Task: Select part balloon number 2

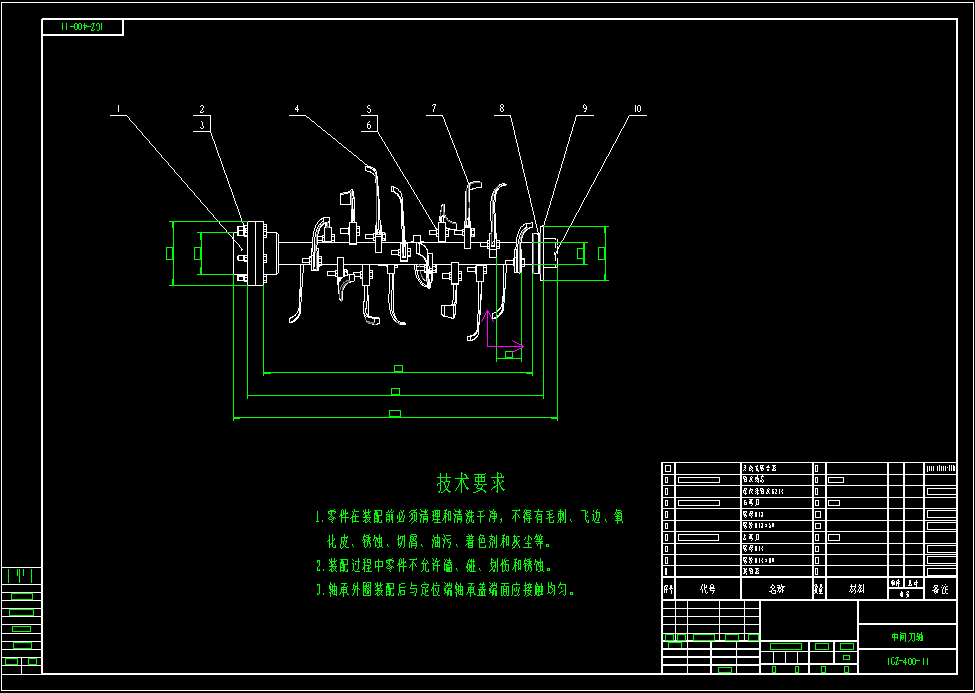Action: [x=201, y=109]
